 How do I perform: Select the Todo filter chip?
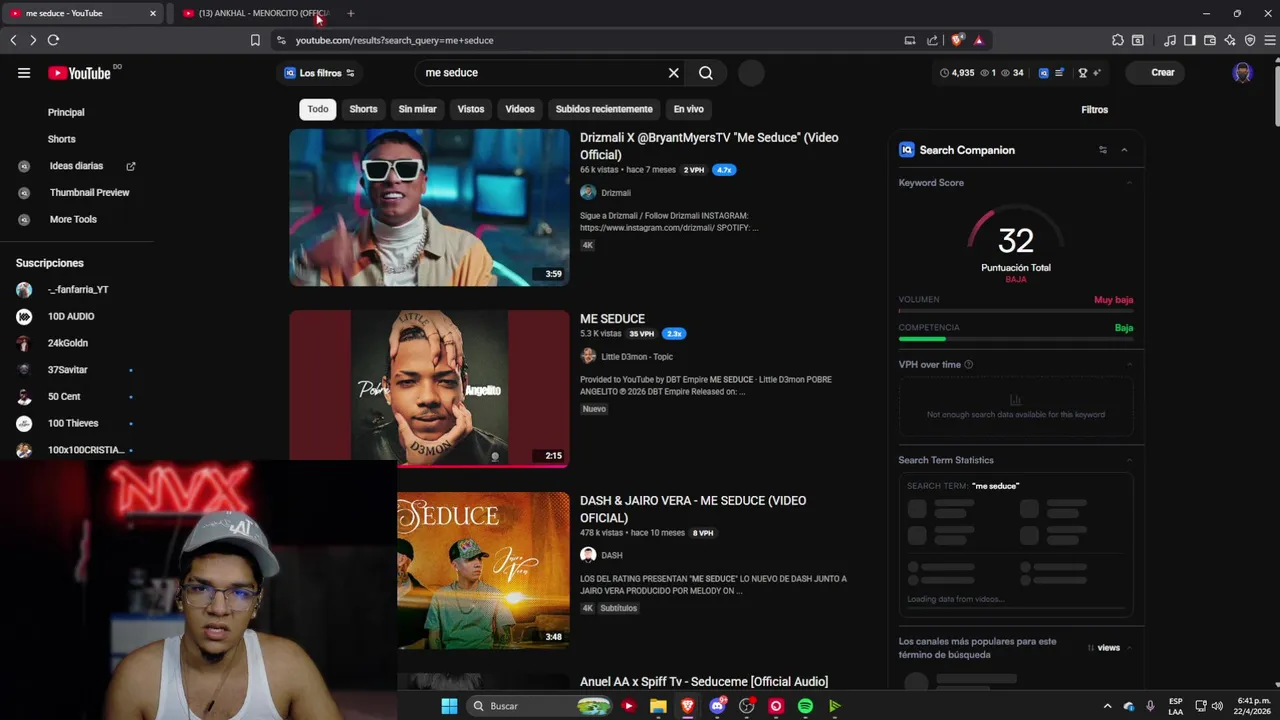point(318,109)
